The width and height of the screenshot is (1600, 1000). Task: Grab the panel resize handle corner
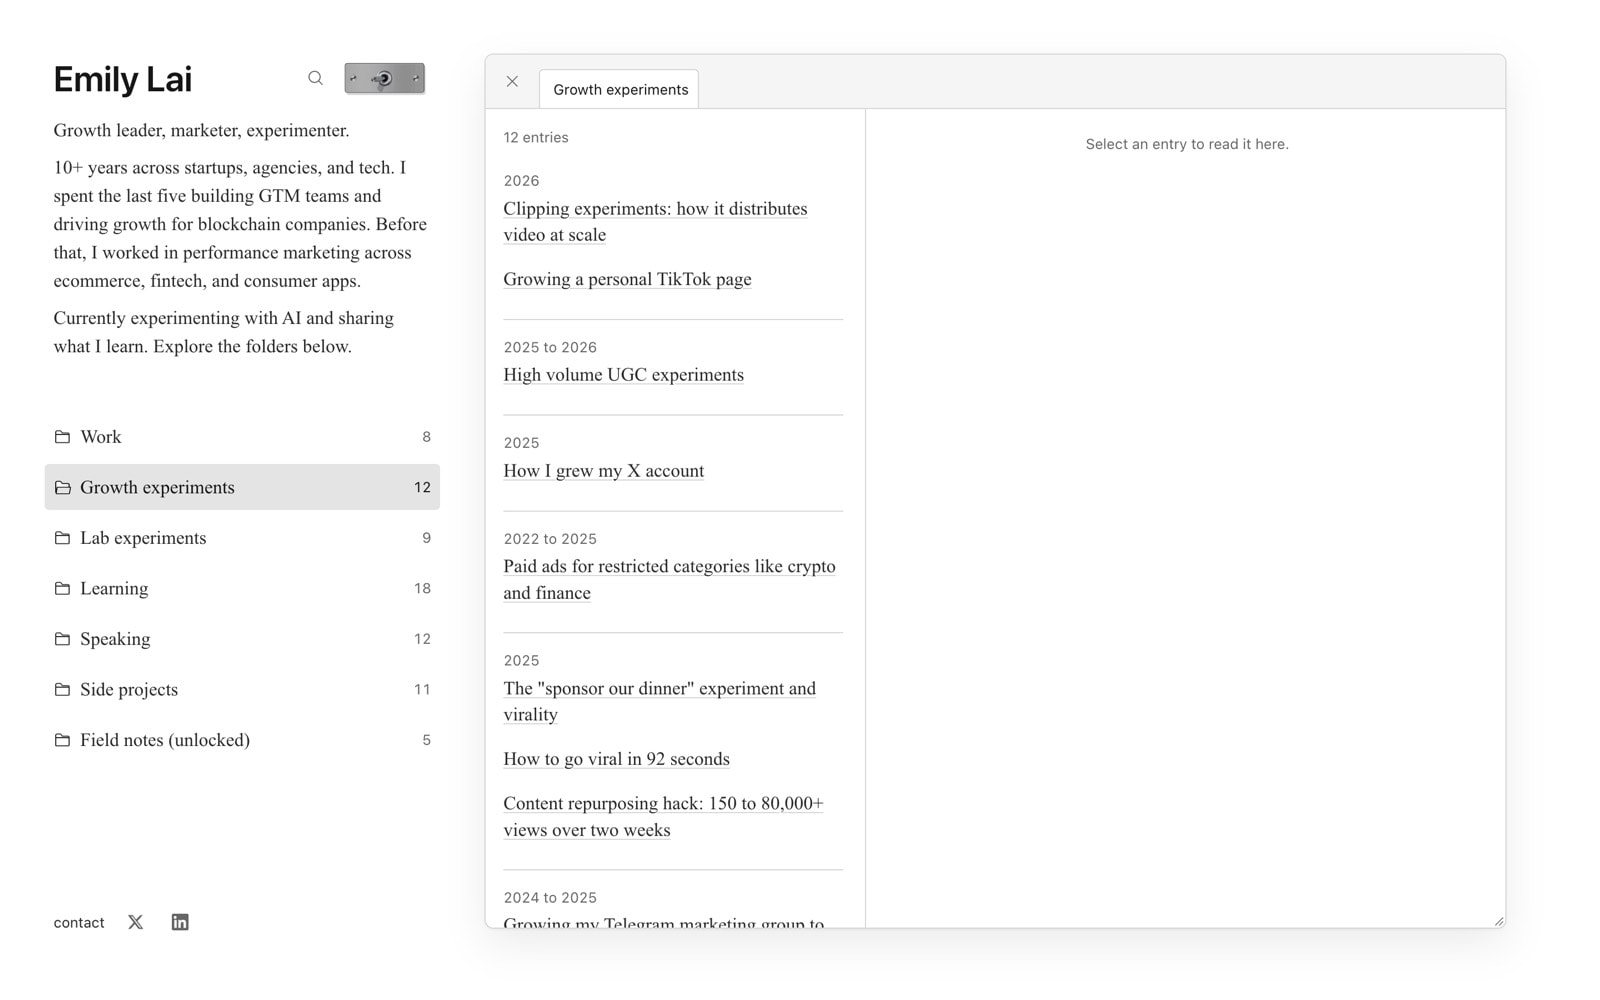1498,921
